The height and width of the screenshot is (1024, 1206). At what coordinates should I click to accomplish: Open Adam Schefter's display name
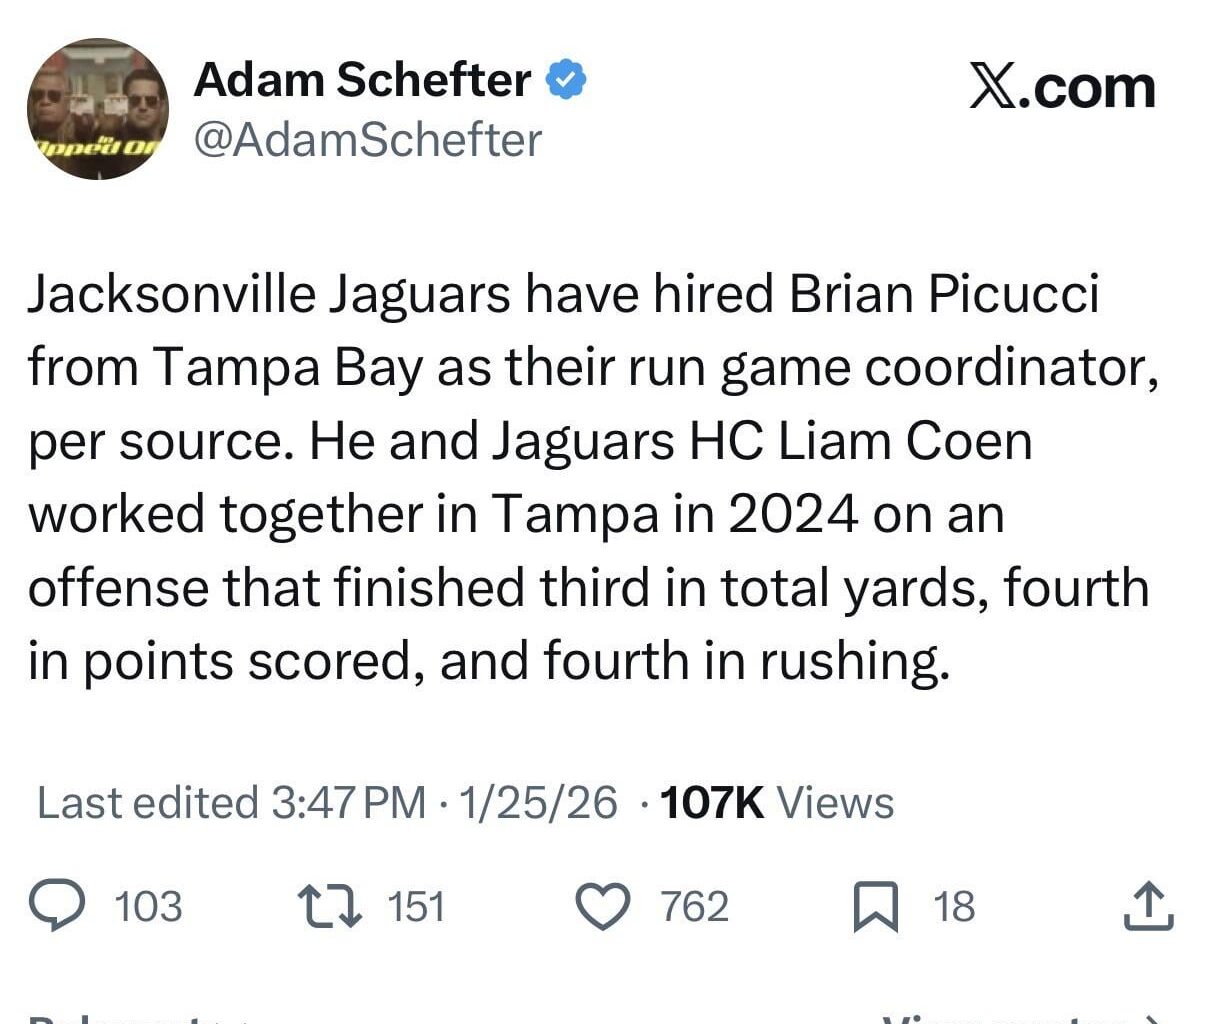(360, 80)
